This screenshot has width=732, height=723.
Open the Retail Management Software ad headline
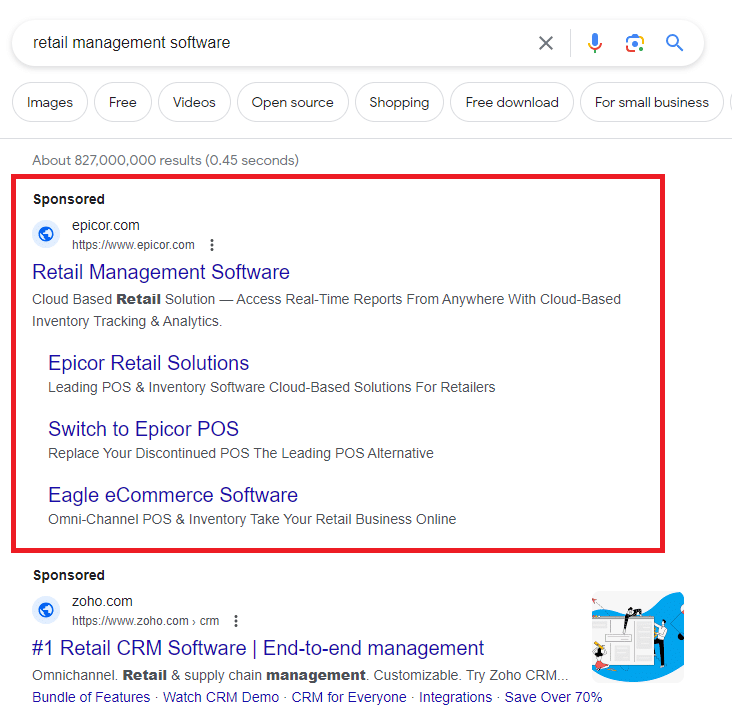coord(161,272)
